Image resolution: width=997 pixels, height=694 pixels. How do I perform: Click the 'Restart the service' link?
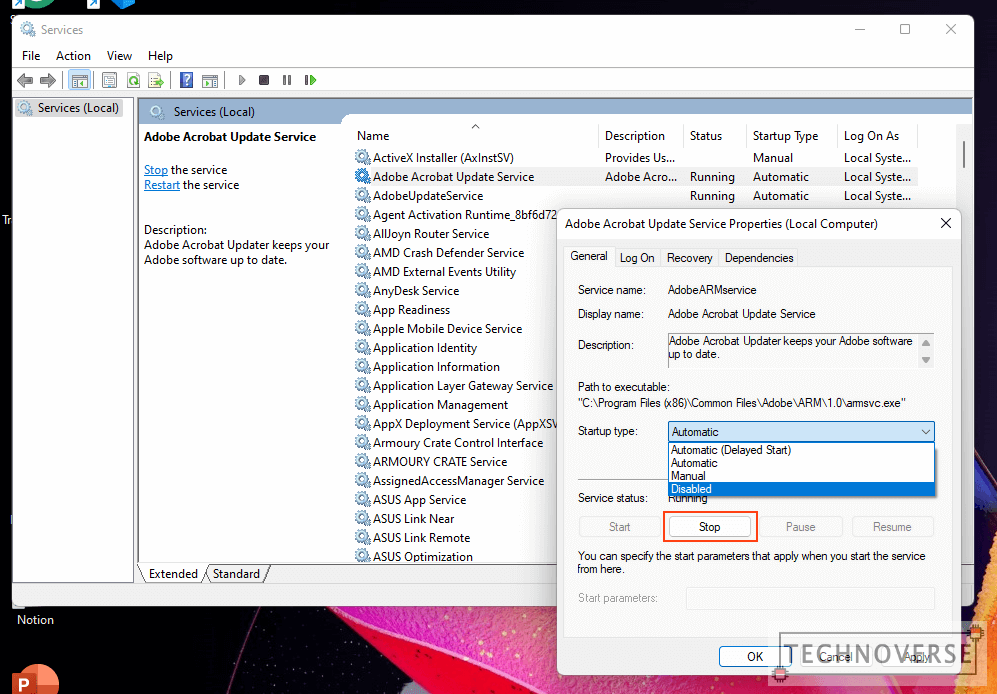162,185
